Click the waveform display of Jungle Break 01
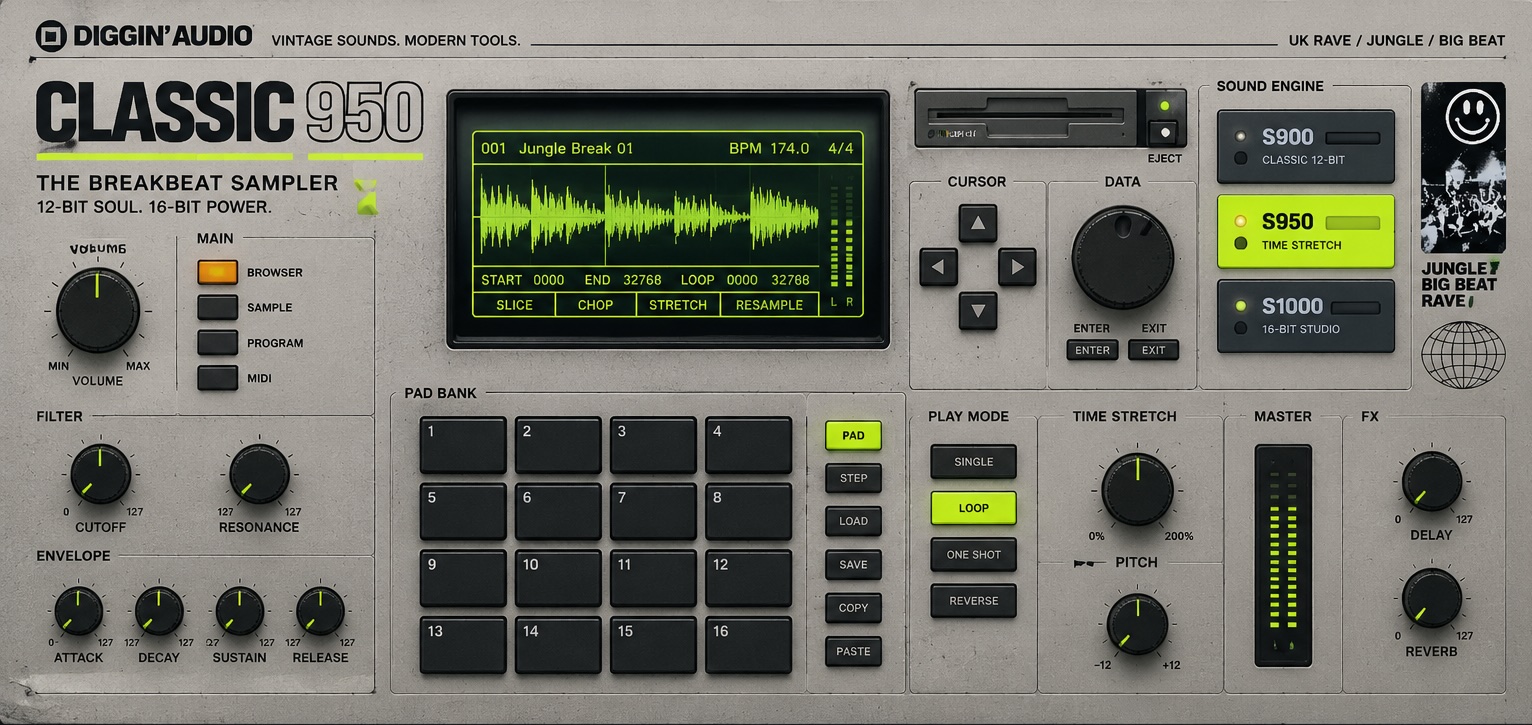 click(x=648, y=214)
